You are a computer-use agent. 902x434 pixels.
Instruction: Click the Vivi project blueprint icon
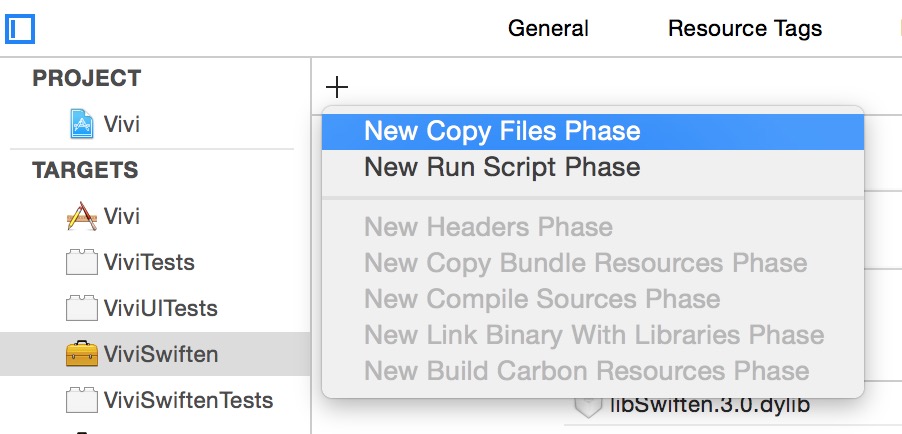coord(81,125)
